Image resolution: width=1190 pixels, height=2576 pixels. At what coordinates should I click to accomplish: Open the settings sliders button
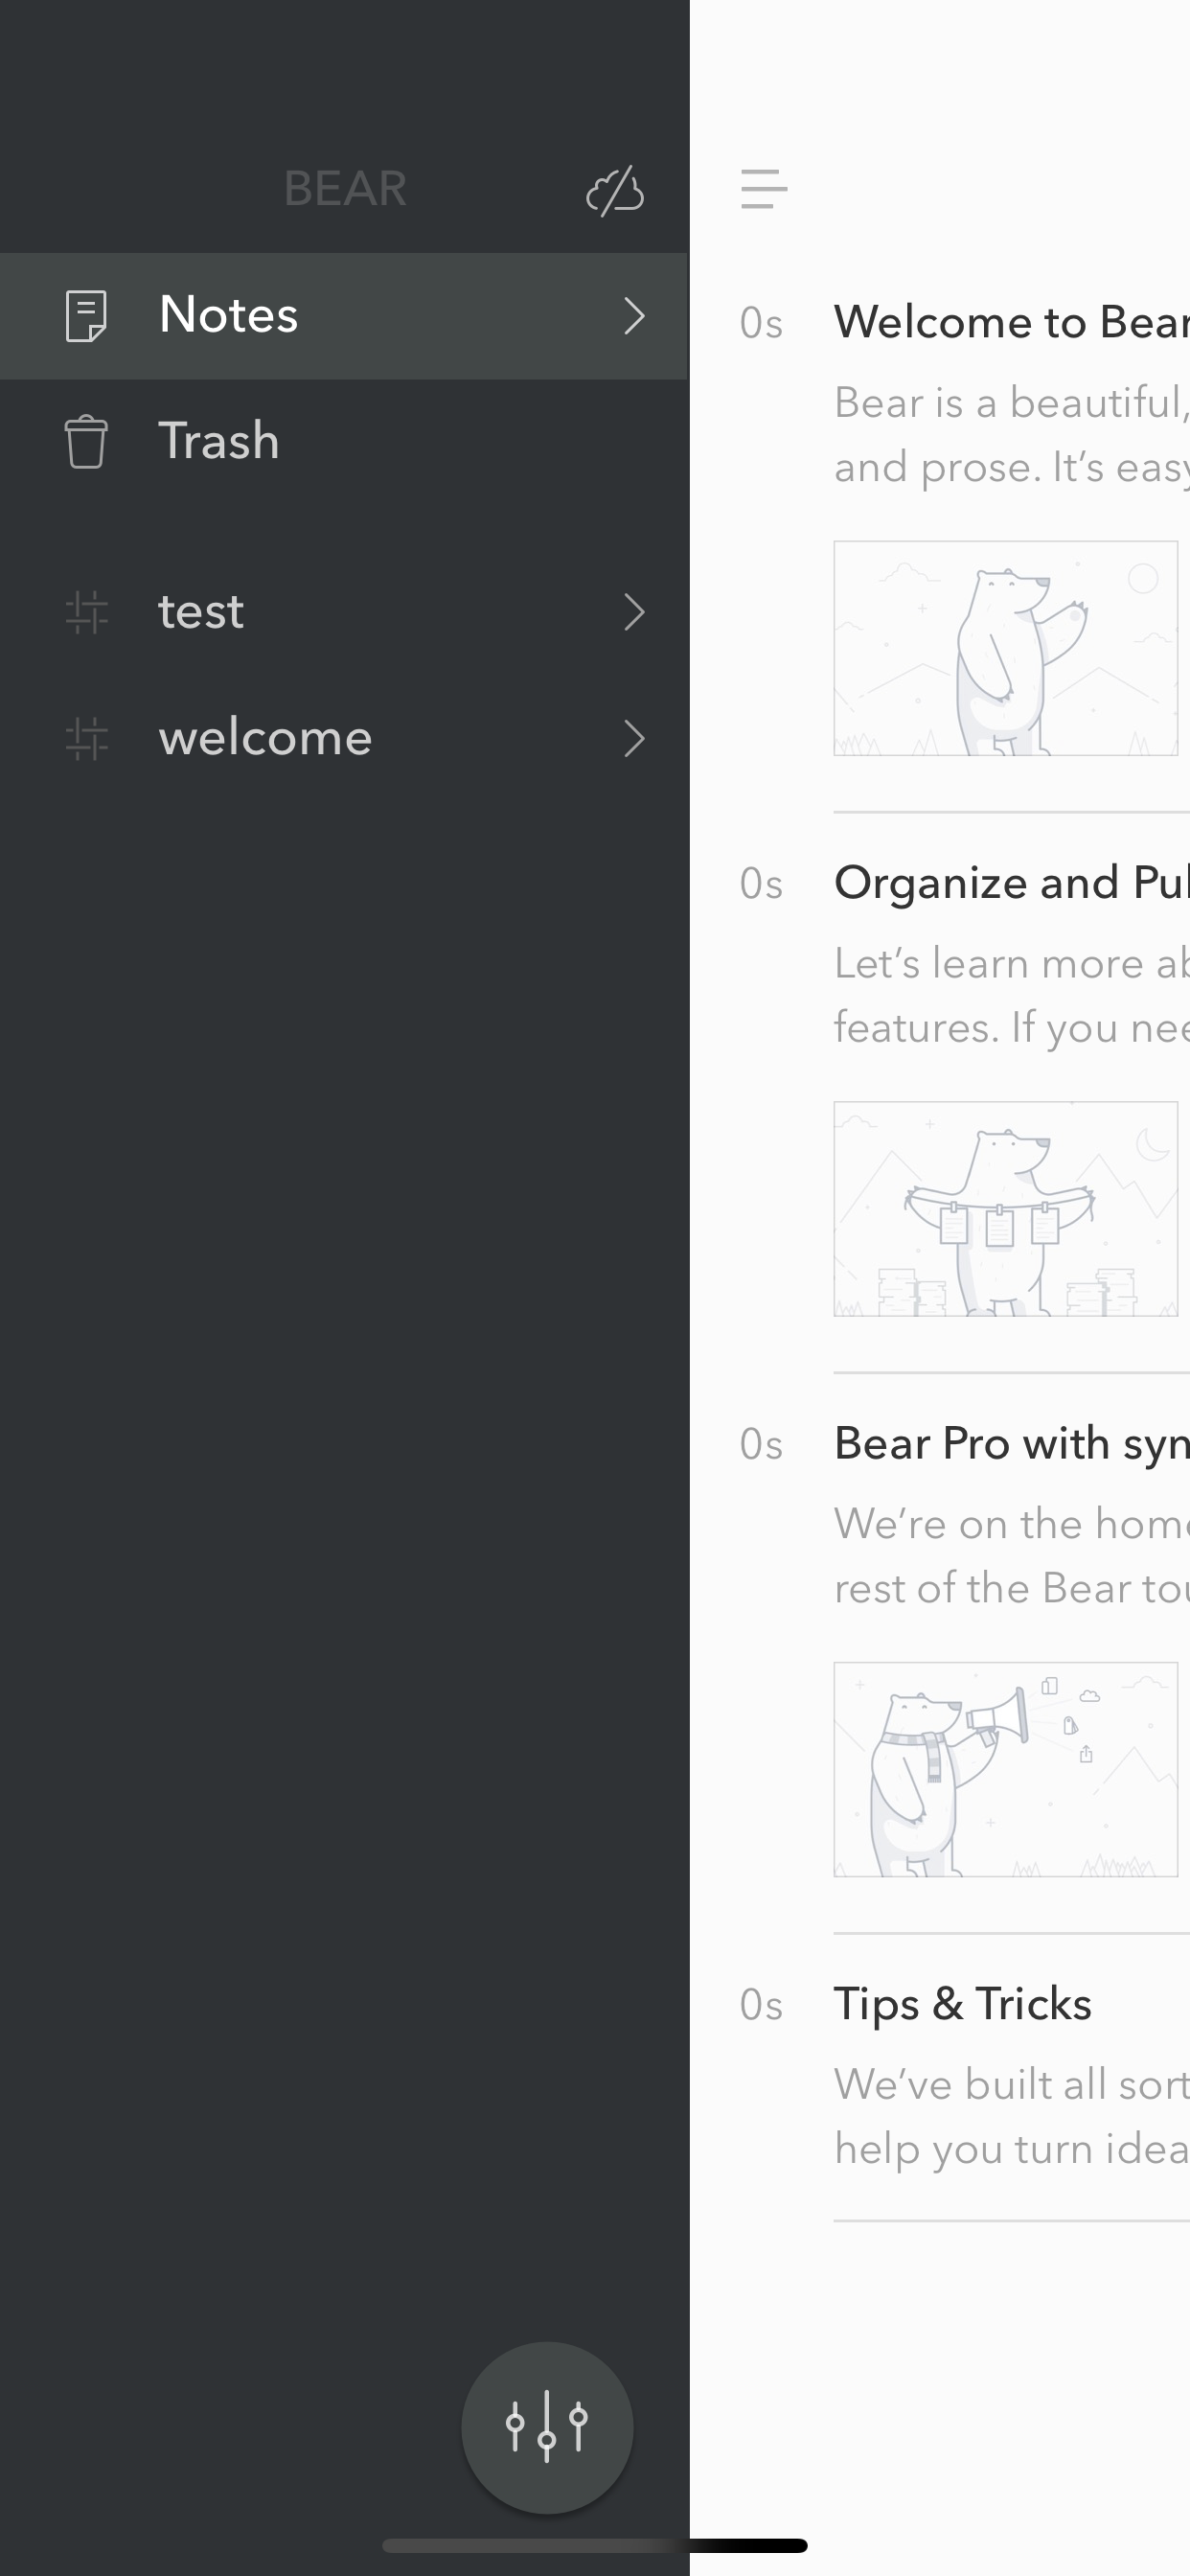pyautogui.click(x=547, y=2427)
